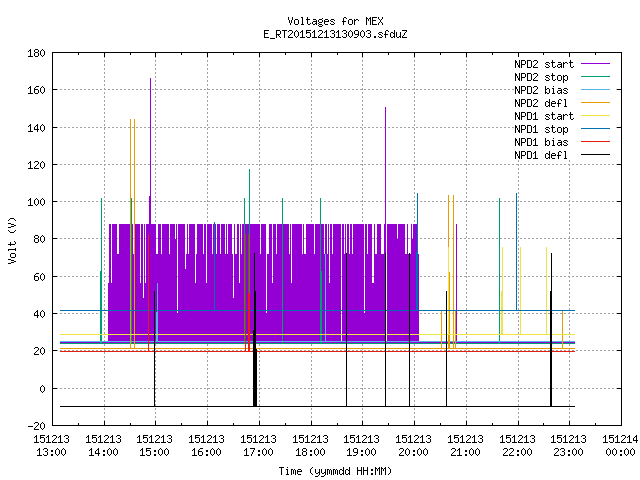Click the 40 y-axis tick label

pyautogui.click(x=39, y=314)
